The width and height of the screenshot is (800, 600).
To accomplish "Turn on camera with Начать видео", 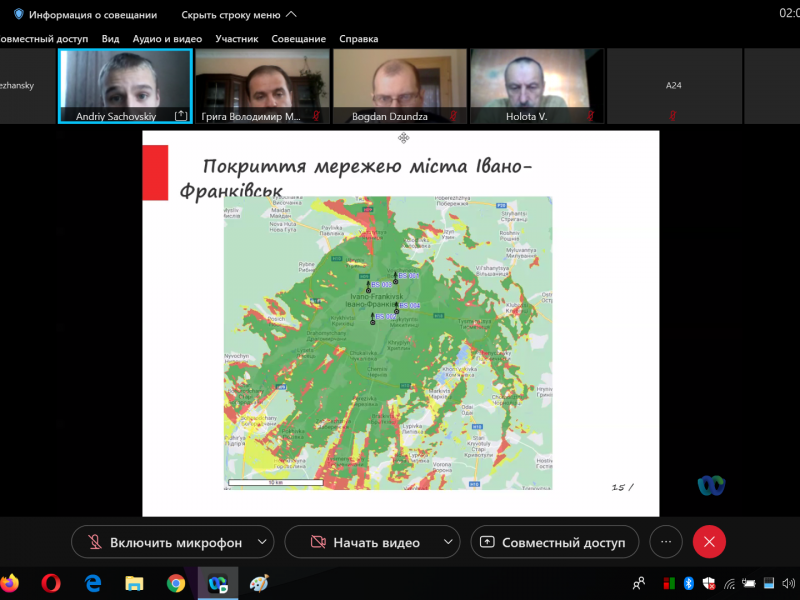I will tap(363, 542).
